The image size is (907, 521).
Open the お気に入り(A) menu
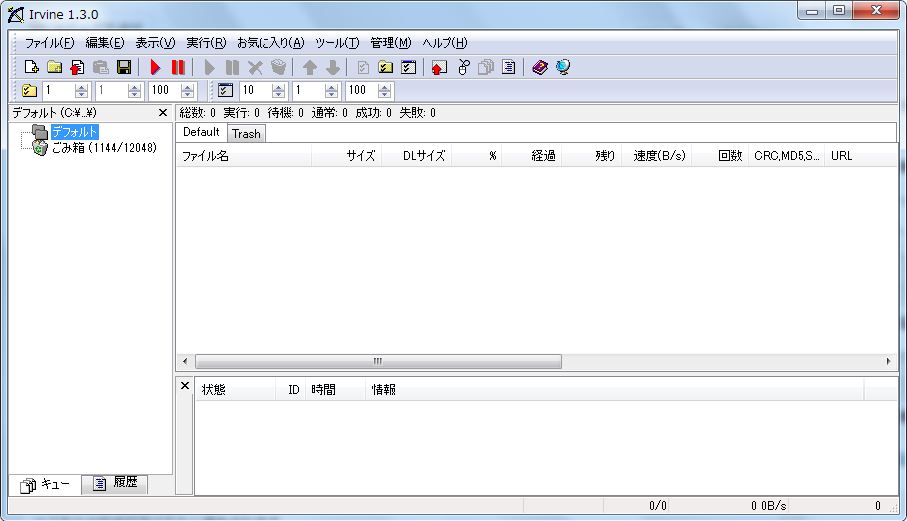(x=270, y=43)
